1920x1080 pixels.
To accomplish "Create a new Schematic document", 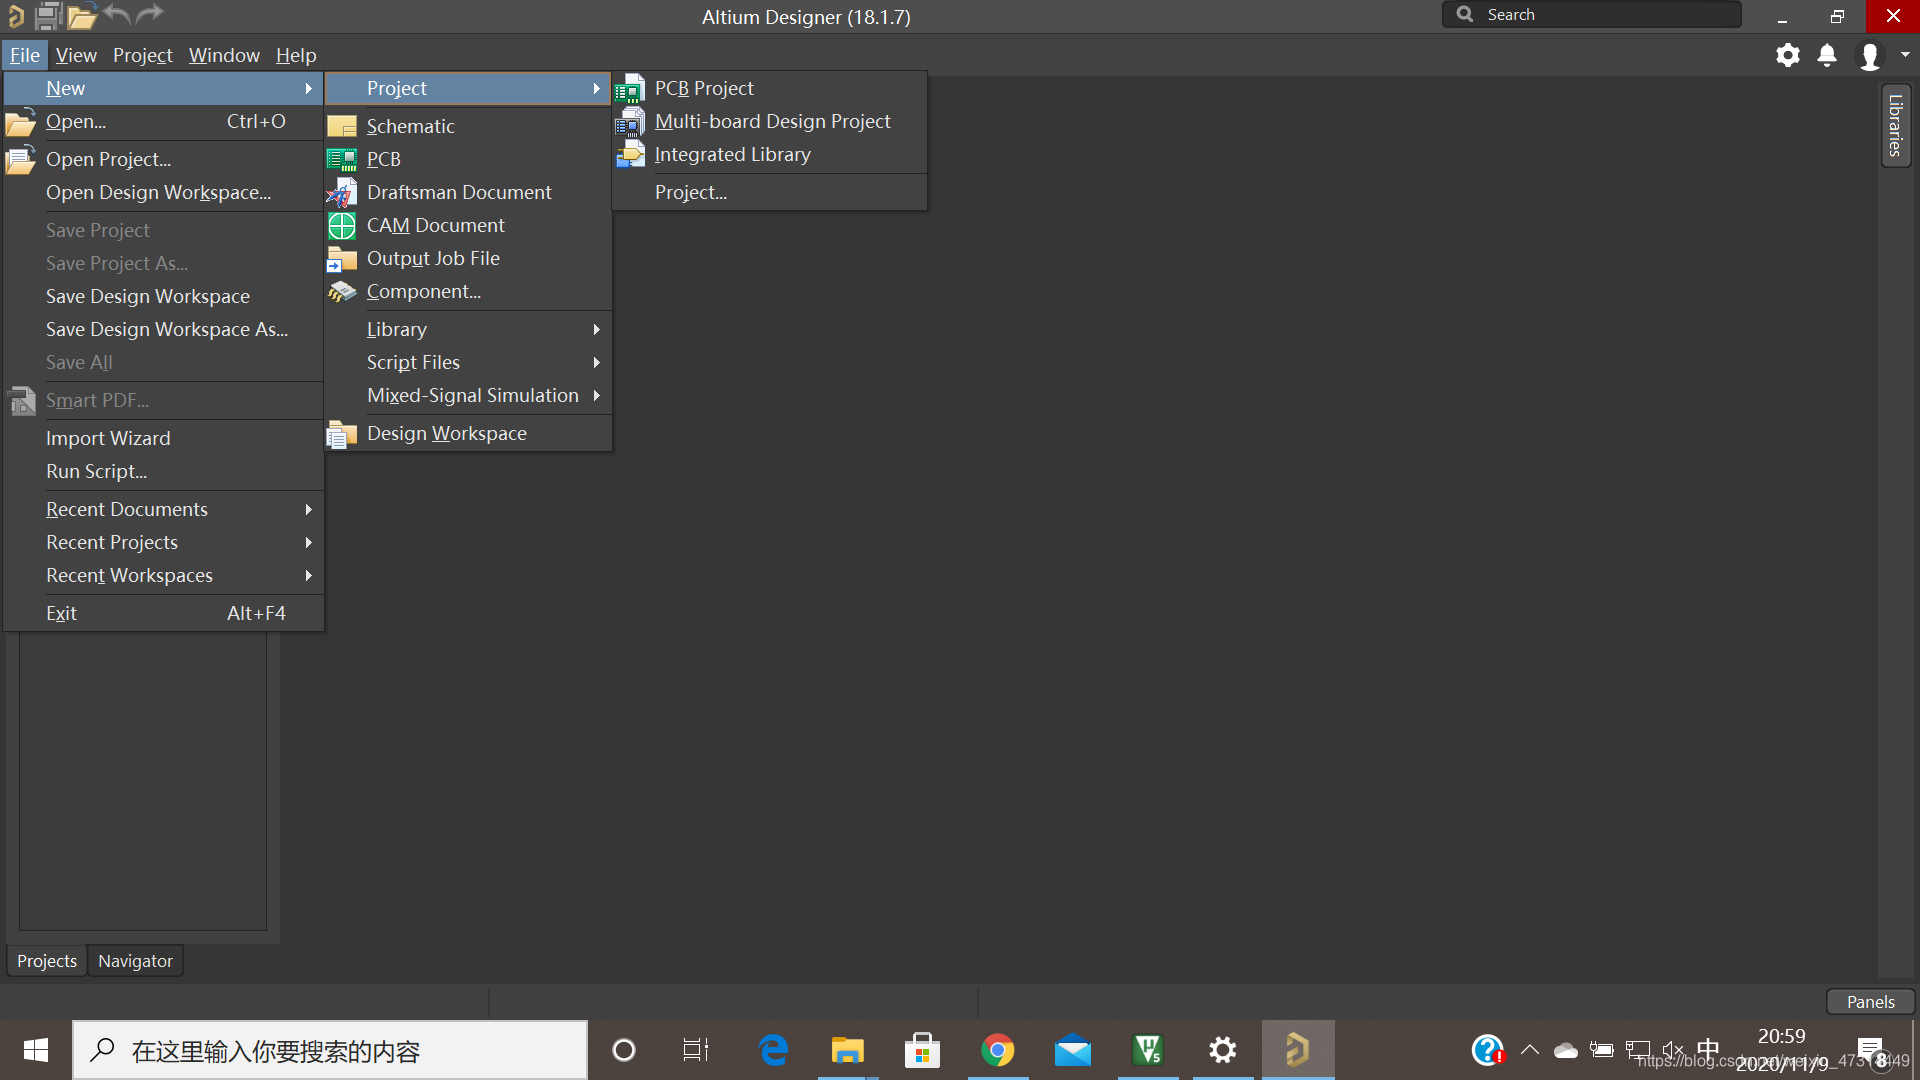I will [410, 126].
